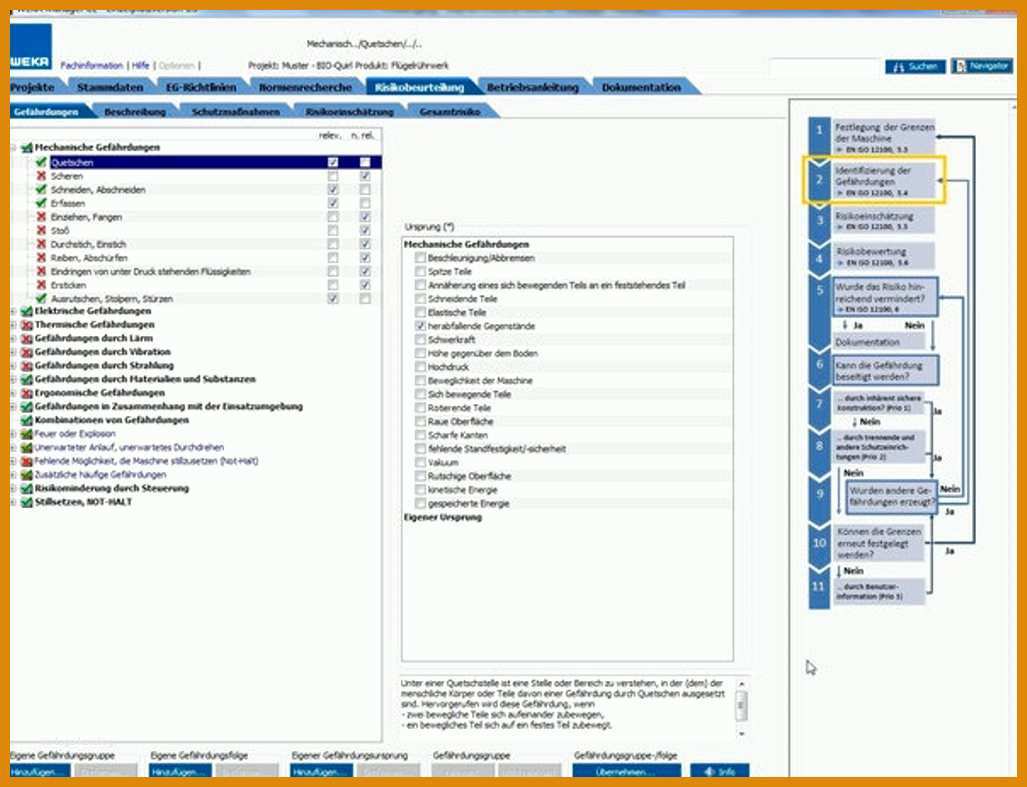Click red X icon beside Scheren
Screen dimensions: 1027x787
pos(41,175)
